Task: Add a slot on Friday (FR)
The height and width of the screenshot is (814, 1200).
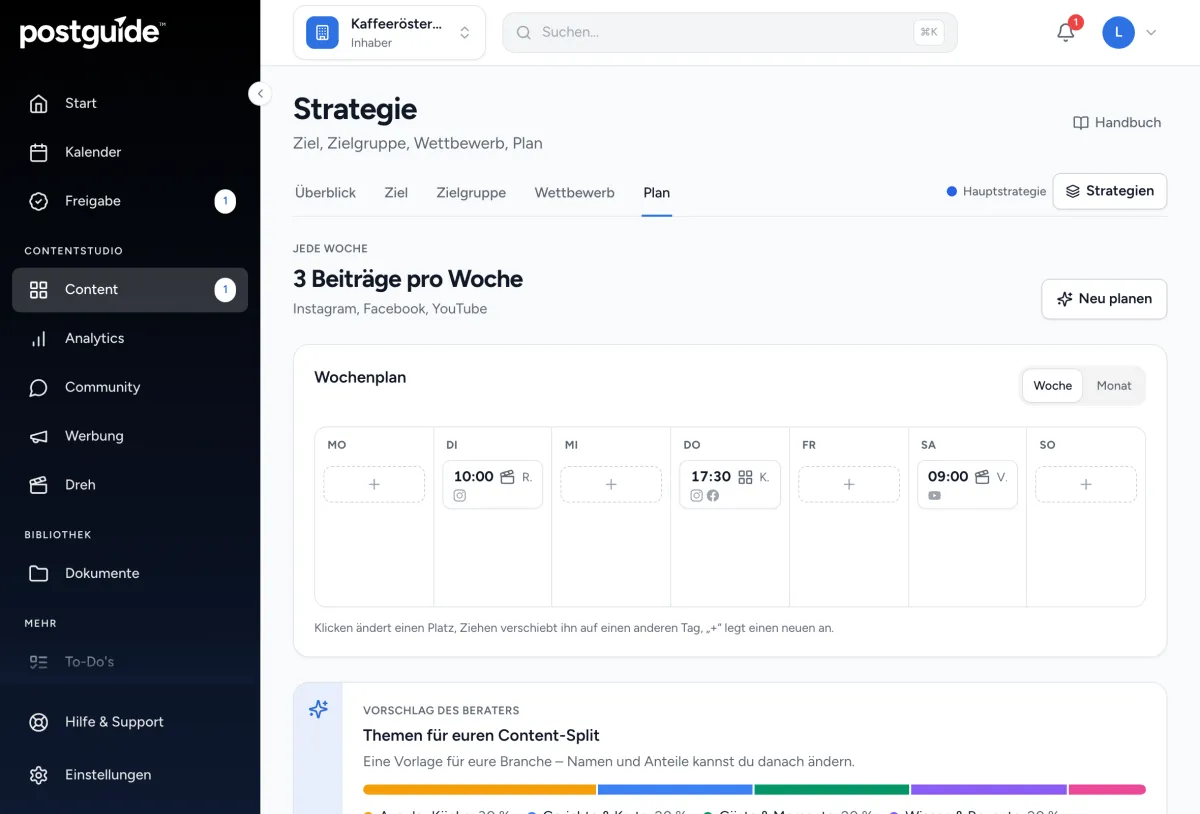Action: (849, 484)
